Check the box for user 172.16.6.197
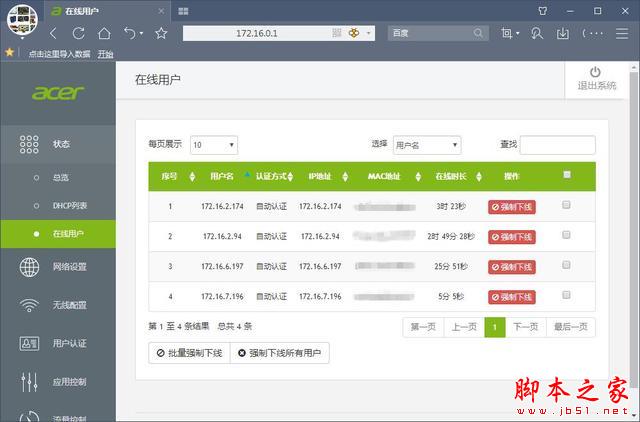Image resolution: width=640 pixels, height=422 pixels. point(566,265)
